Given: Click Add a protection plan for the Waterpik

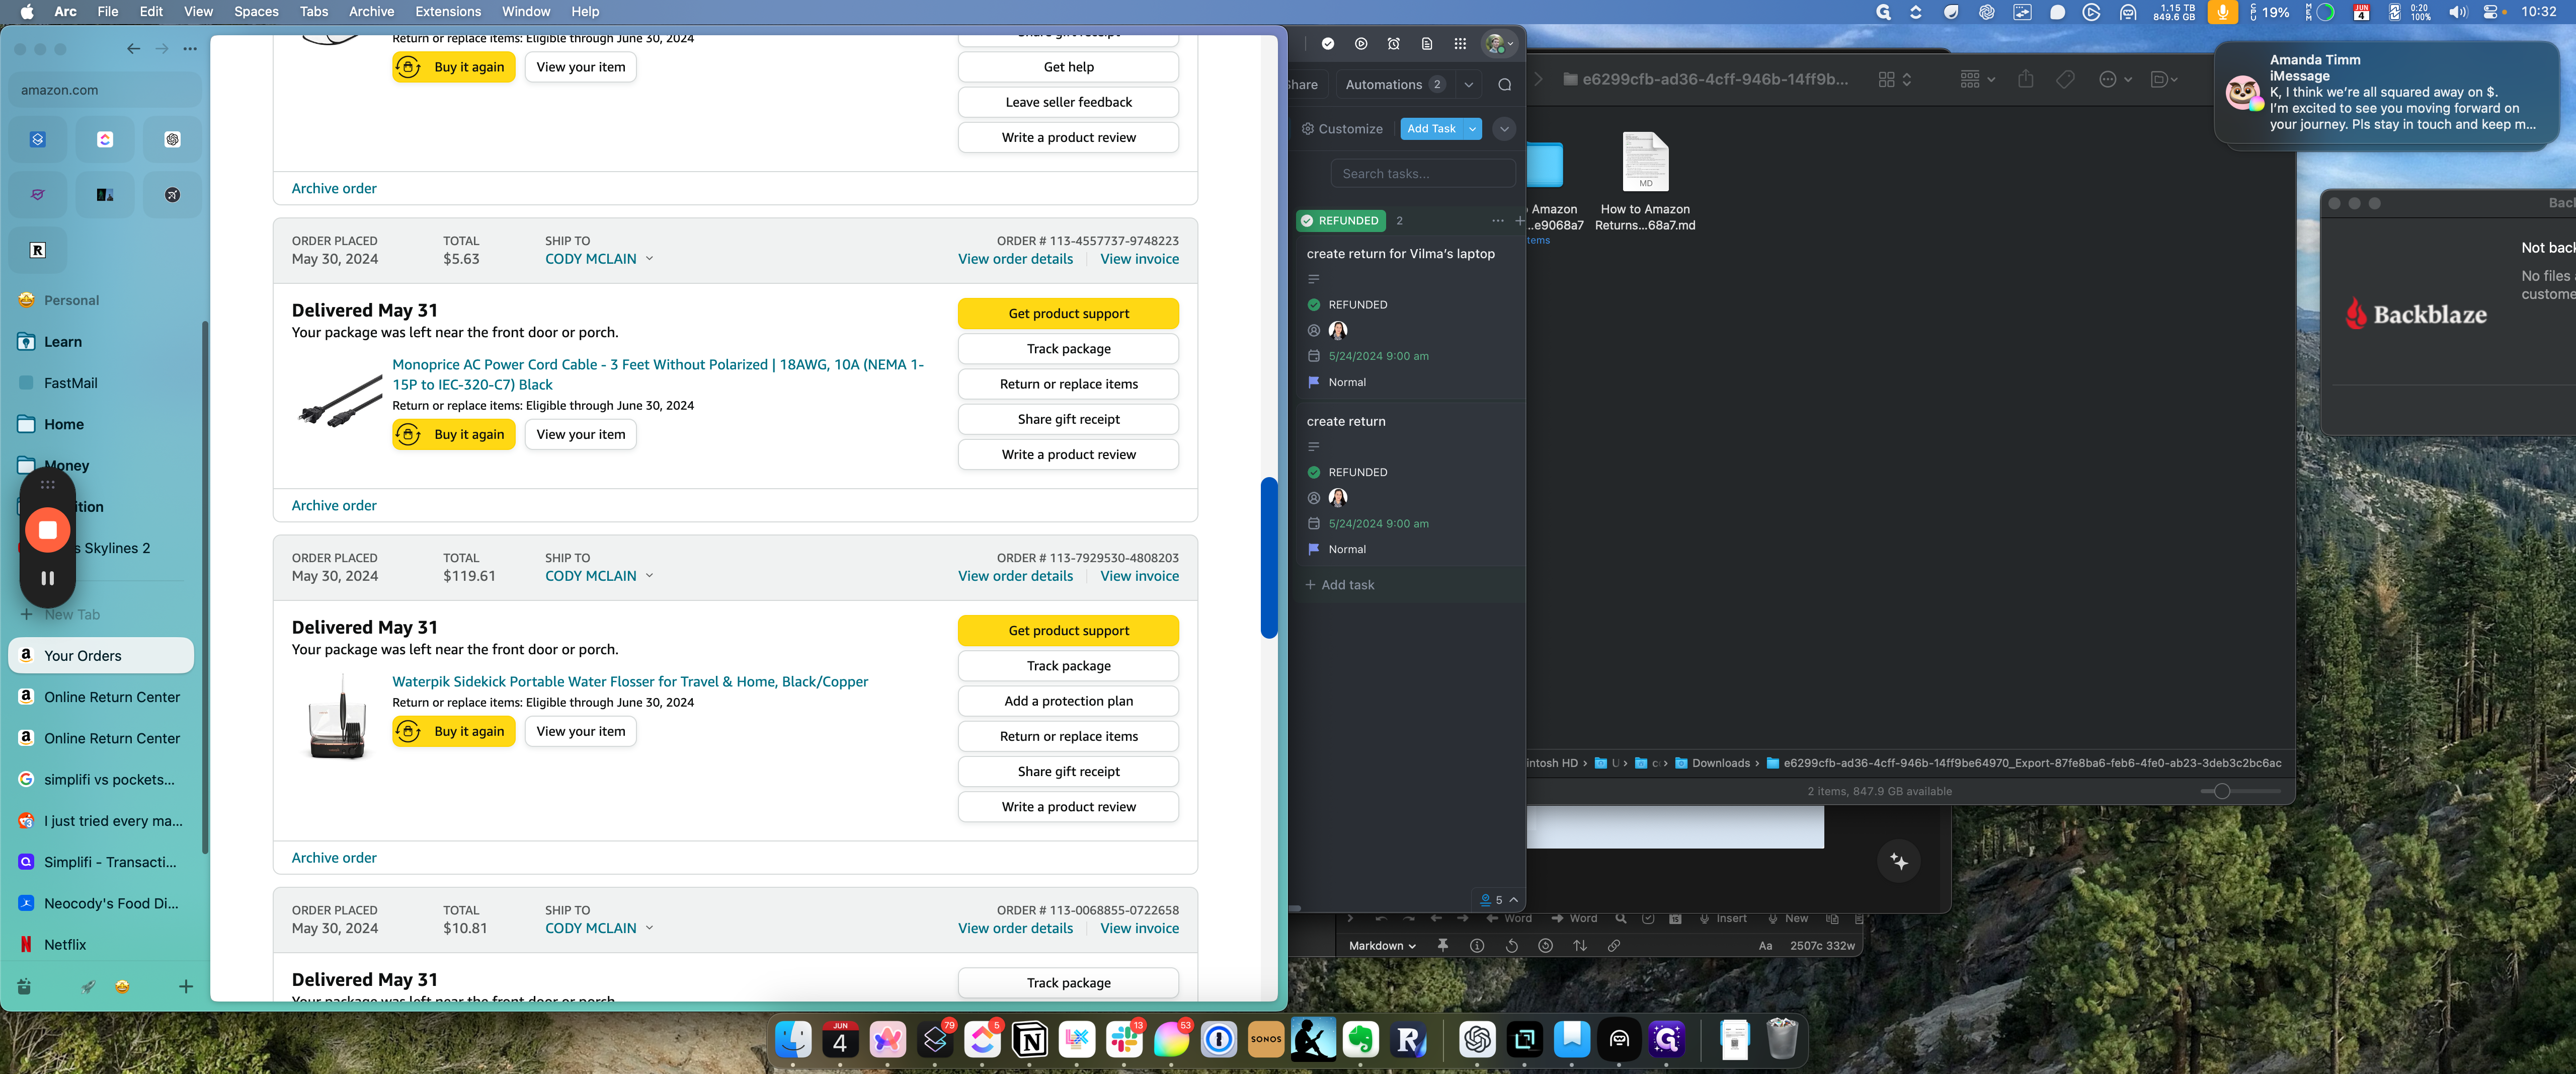Looking at the screenshot, I should pyautogui.click(x=1068, y=702).
